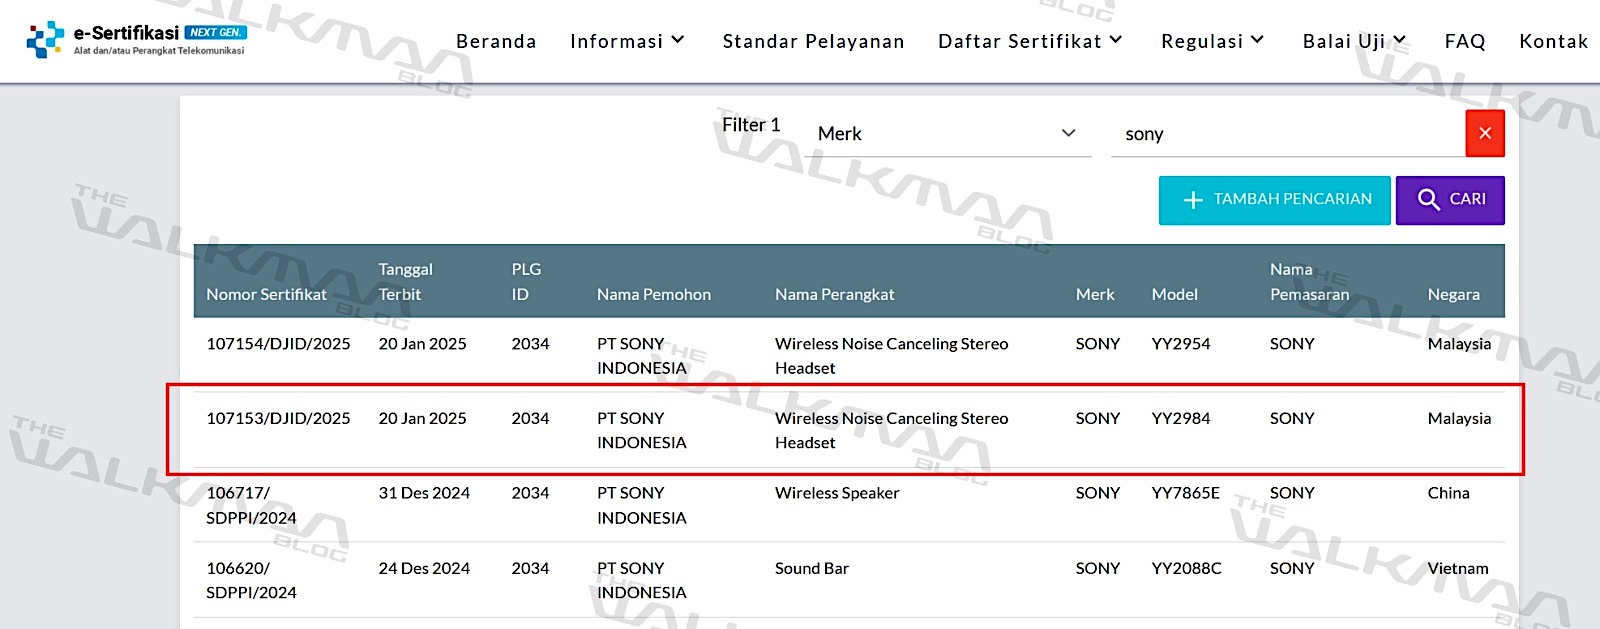Select certificate row 107153/DJID/2025

point(849,430)
